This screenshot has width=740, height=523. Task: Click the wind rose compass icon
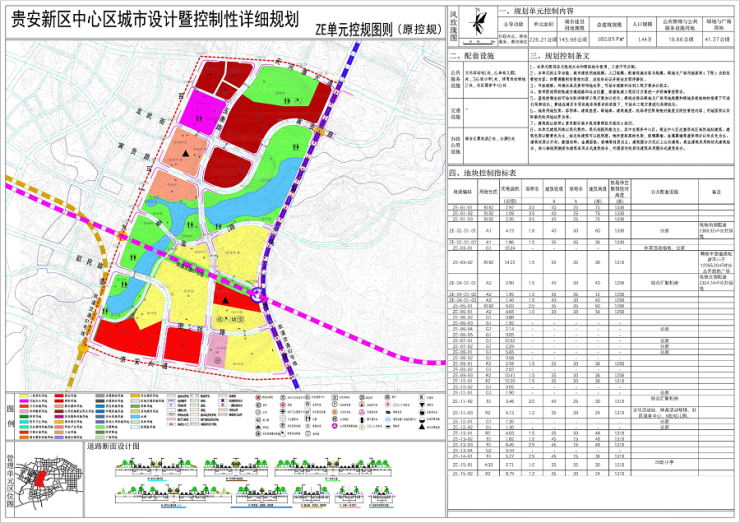click(479, 24)
